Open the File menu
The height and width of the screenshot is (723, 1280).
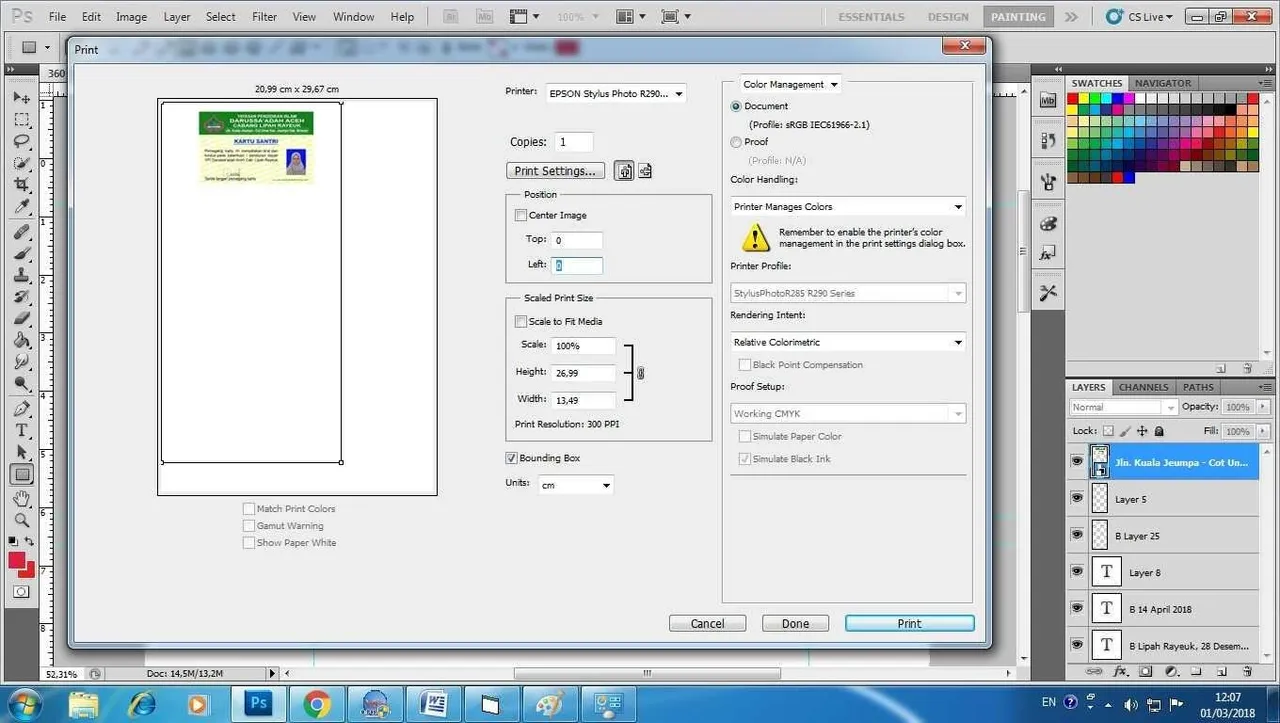click(57, 17)
